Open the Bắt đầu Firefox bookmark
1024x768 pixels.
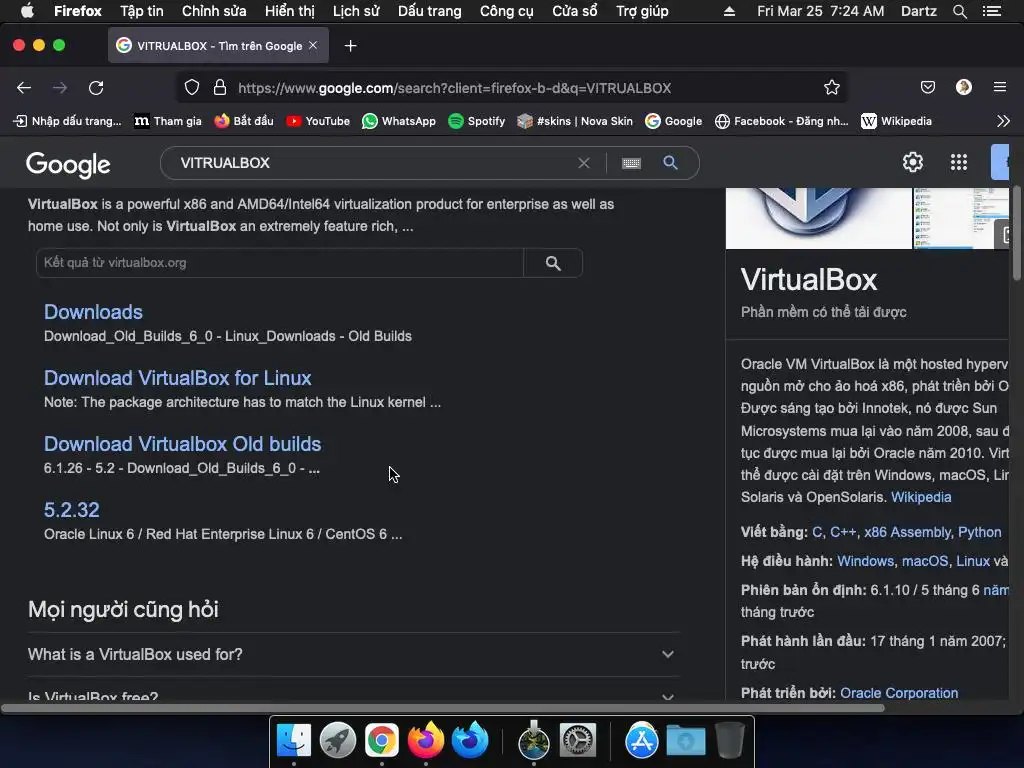[x=244, y=121]
